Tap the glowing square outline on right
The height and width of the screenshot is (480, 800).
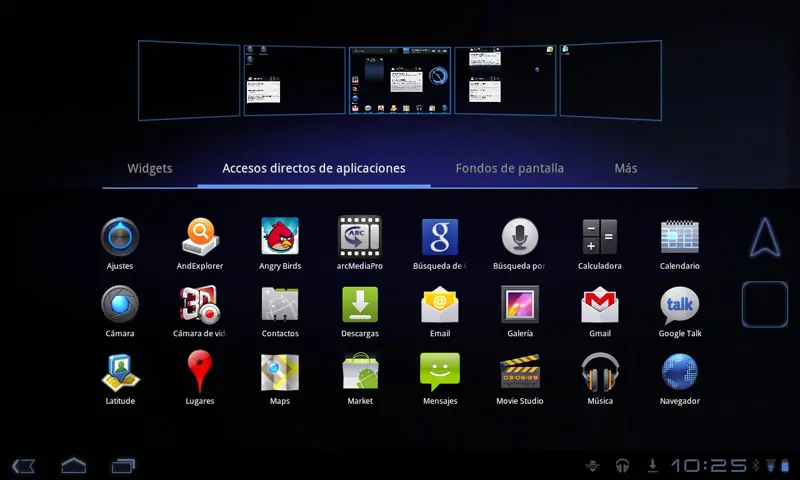pos(765,305)
